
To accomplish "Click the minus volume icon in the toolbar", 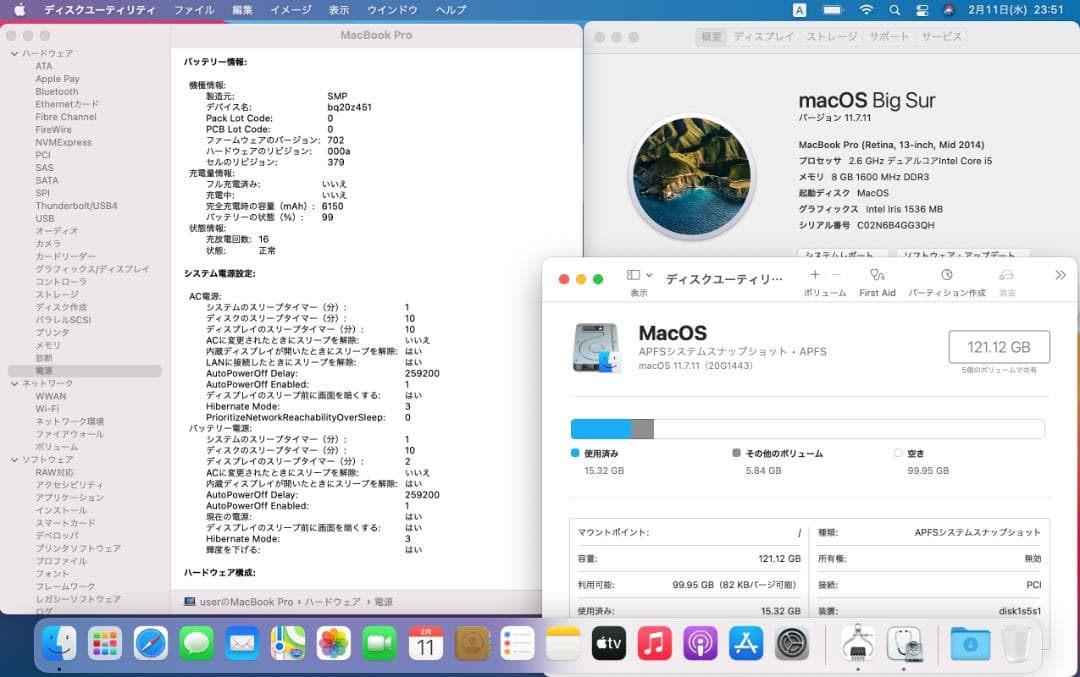I will pos(836,274).
